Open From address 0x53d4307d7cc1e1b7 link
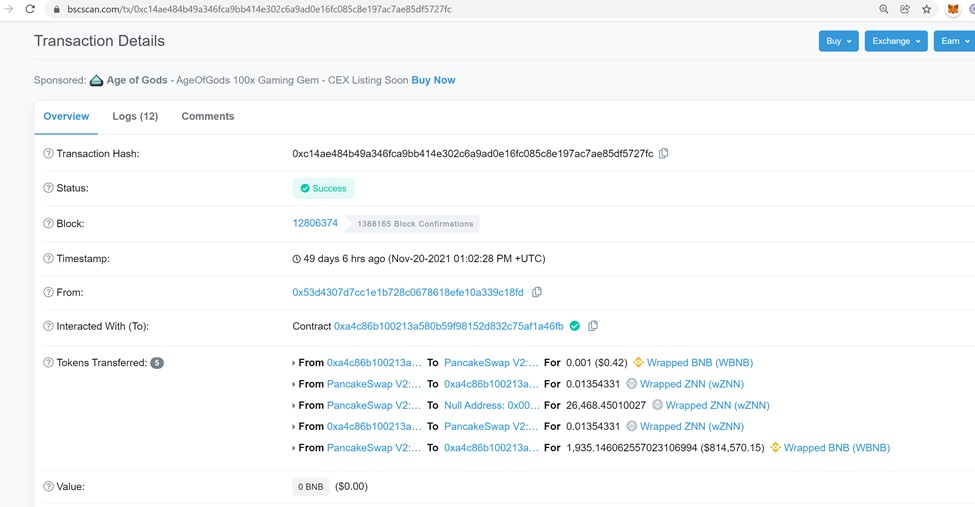Screen dimensions: 975x507 [x=408, y=292]
